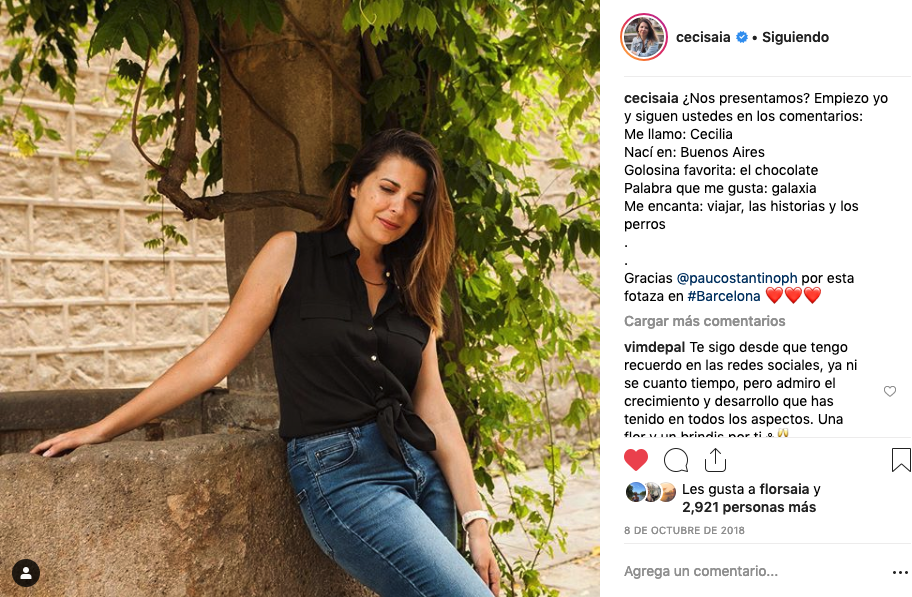Like vimdepal's comment with the small heart

pyautogui.click(x=890, y=392)
